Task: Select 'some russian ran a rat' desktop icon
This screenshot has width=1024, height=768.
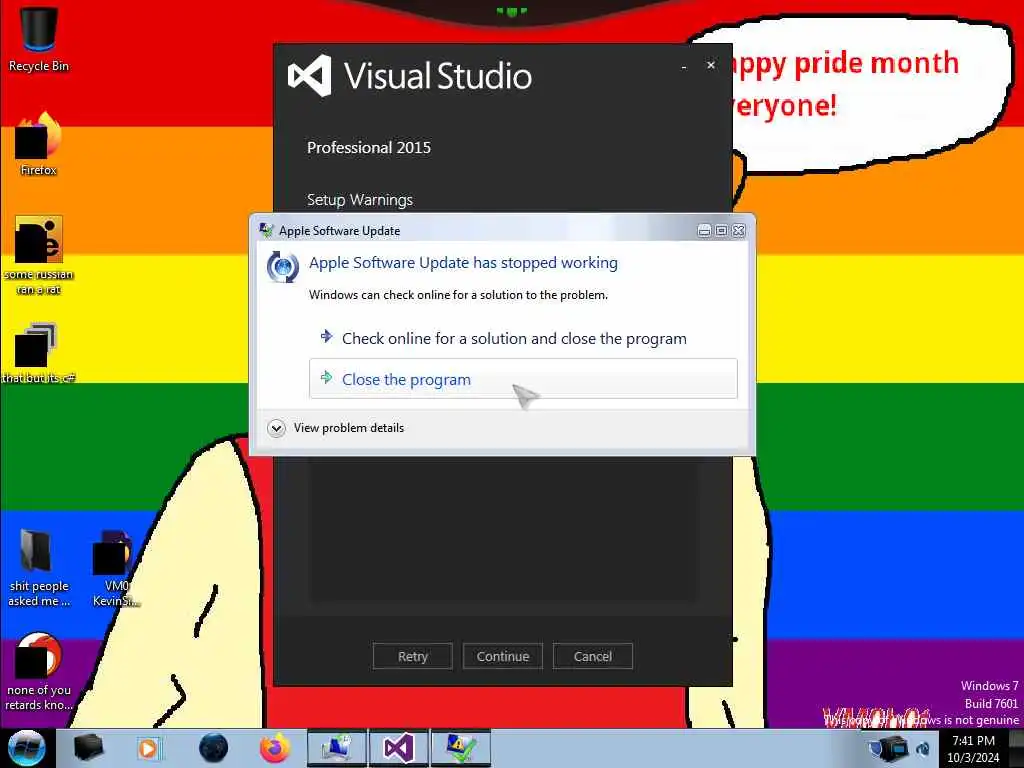Action: (39, 255)
